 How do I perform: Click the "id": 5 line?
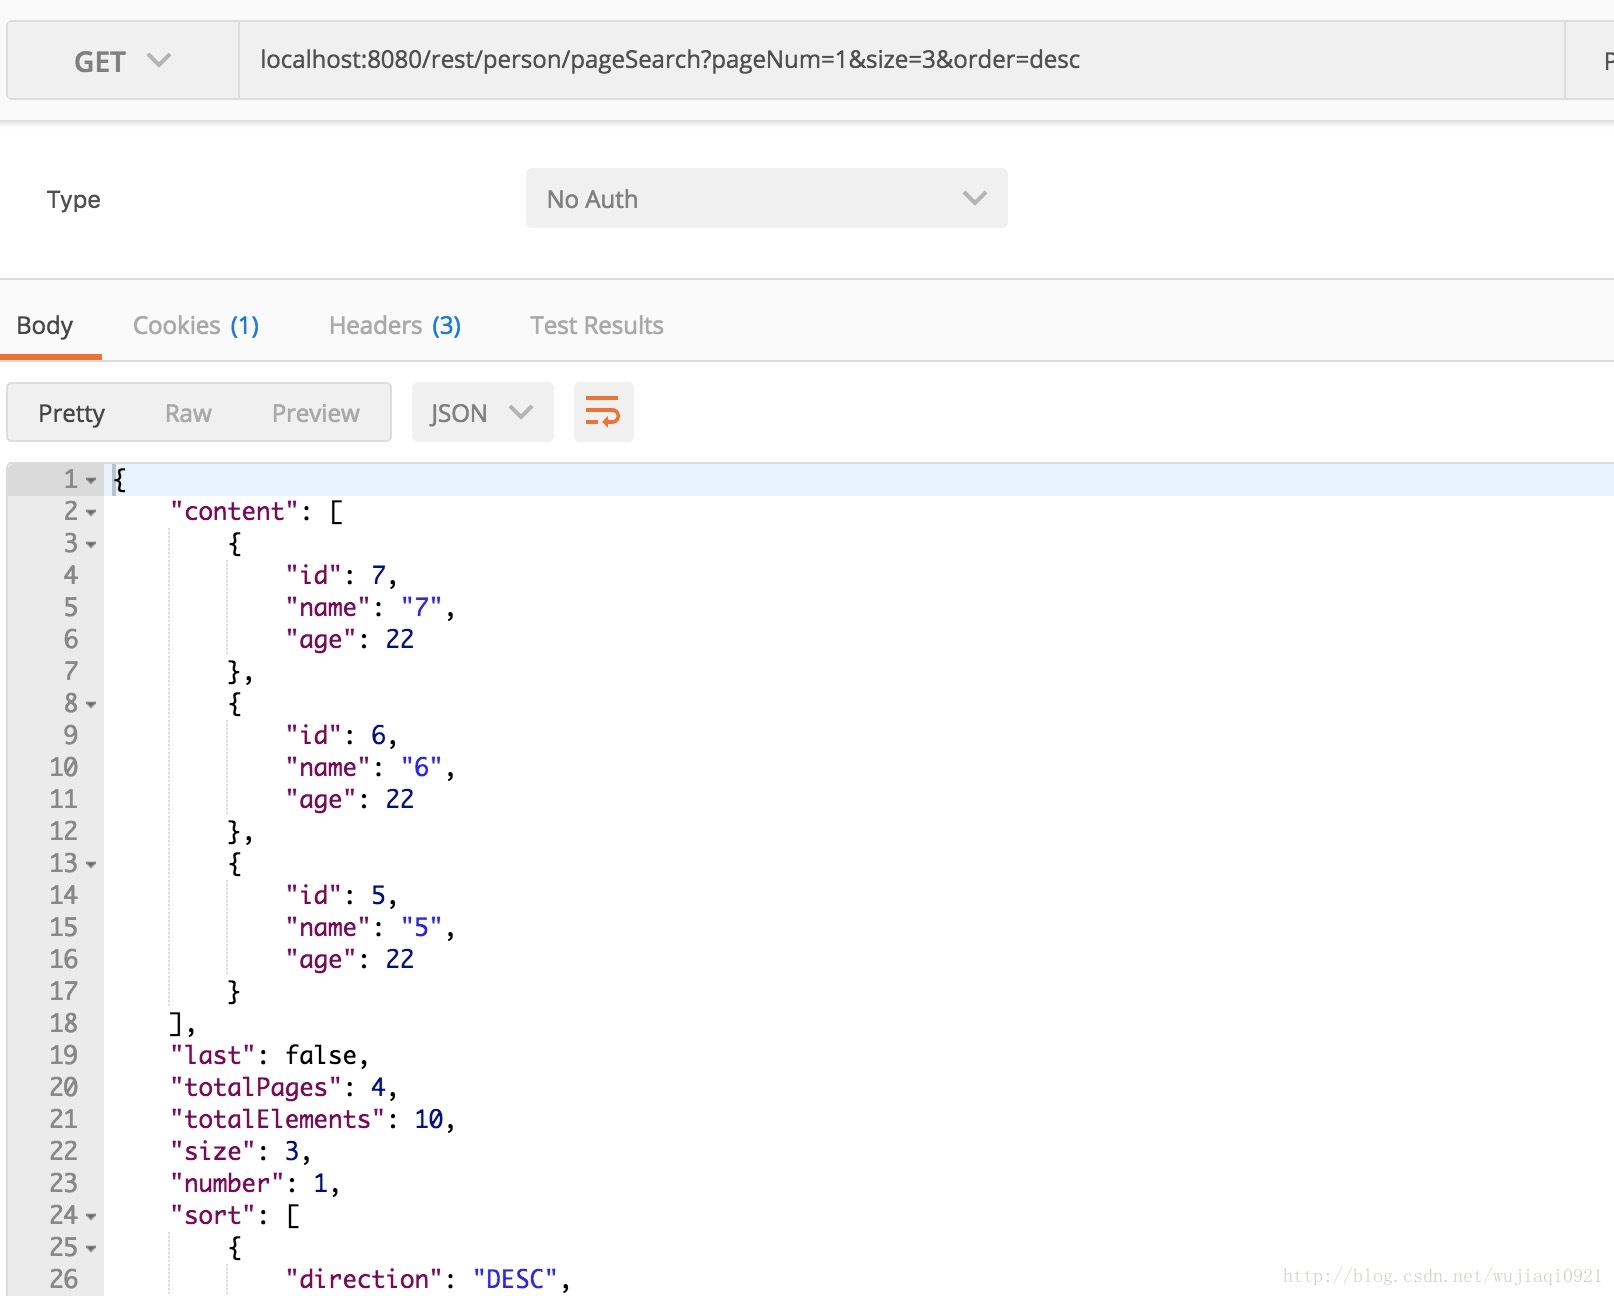click(341, 895)
